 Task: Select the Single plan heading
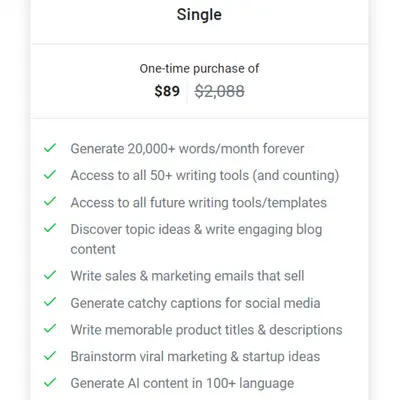pyautogui.click(x=199, y=15)
